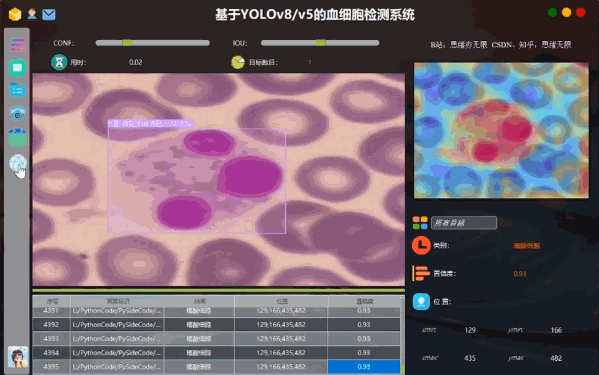Click the result column header

tap(199, 301)
